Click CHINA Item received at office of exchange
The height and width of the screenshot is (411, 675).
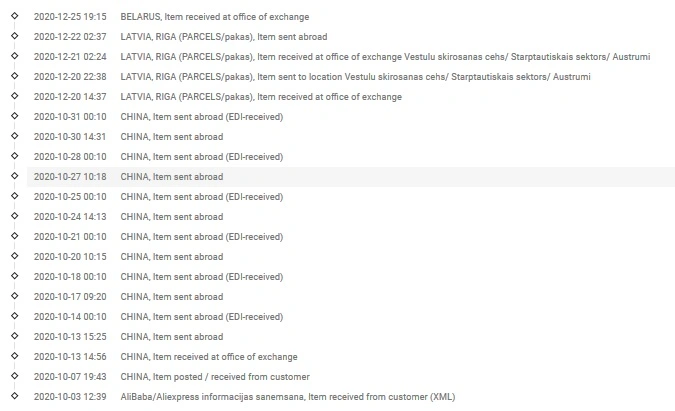click(x=209, y=357)
